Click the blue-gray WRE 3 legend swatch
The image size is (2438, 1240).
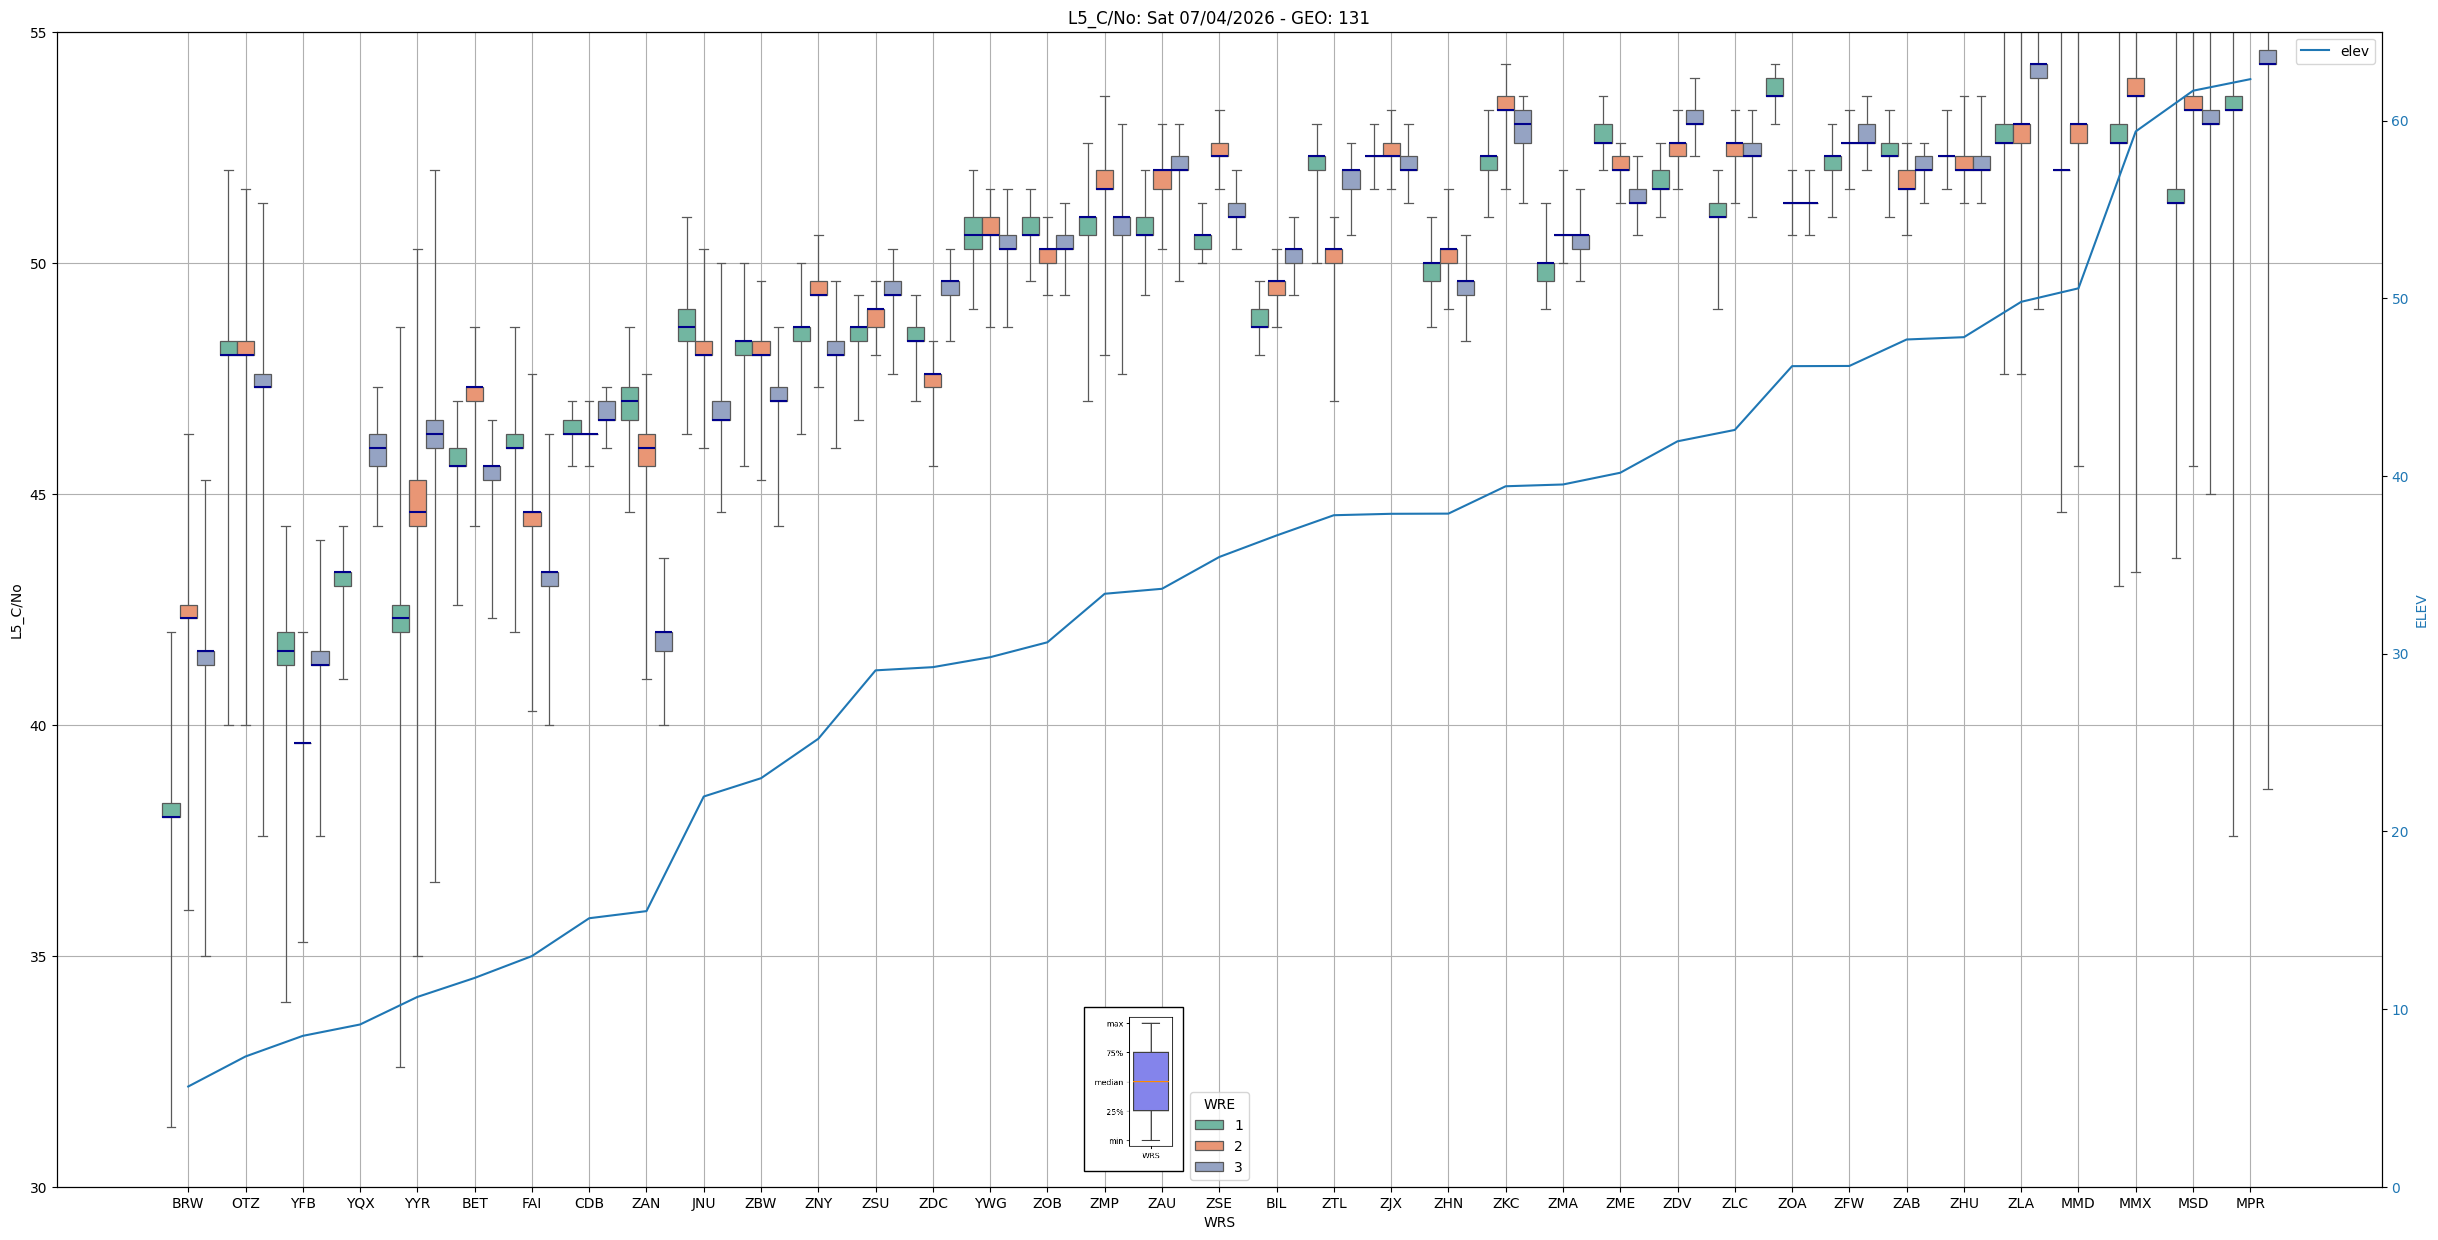(x=1209, y=1167)
